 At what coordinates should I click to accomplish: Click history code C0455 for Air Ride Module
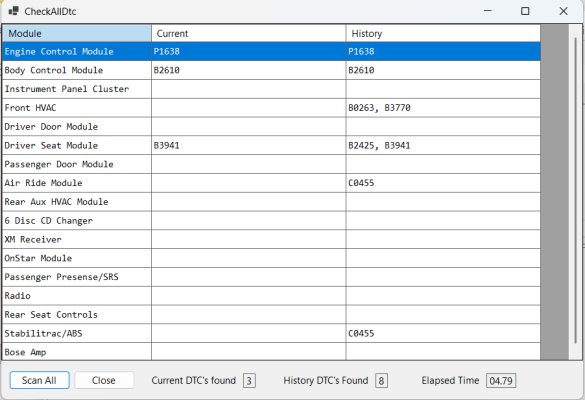(361, 183)
